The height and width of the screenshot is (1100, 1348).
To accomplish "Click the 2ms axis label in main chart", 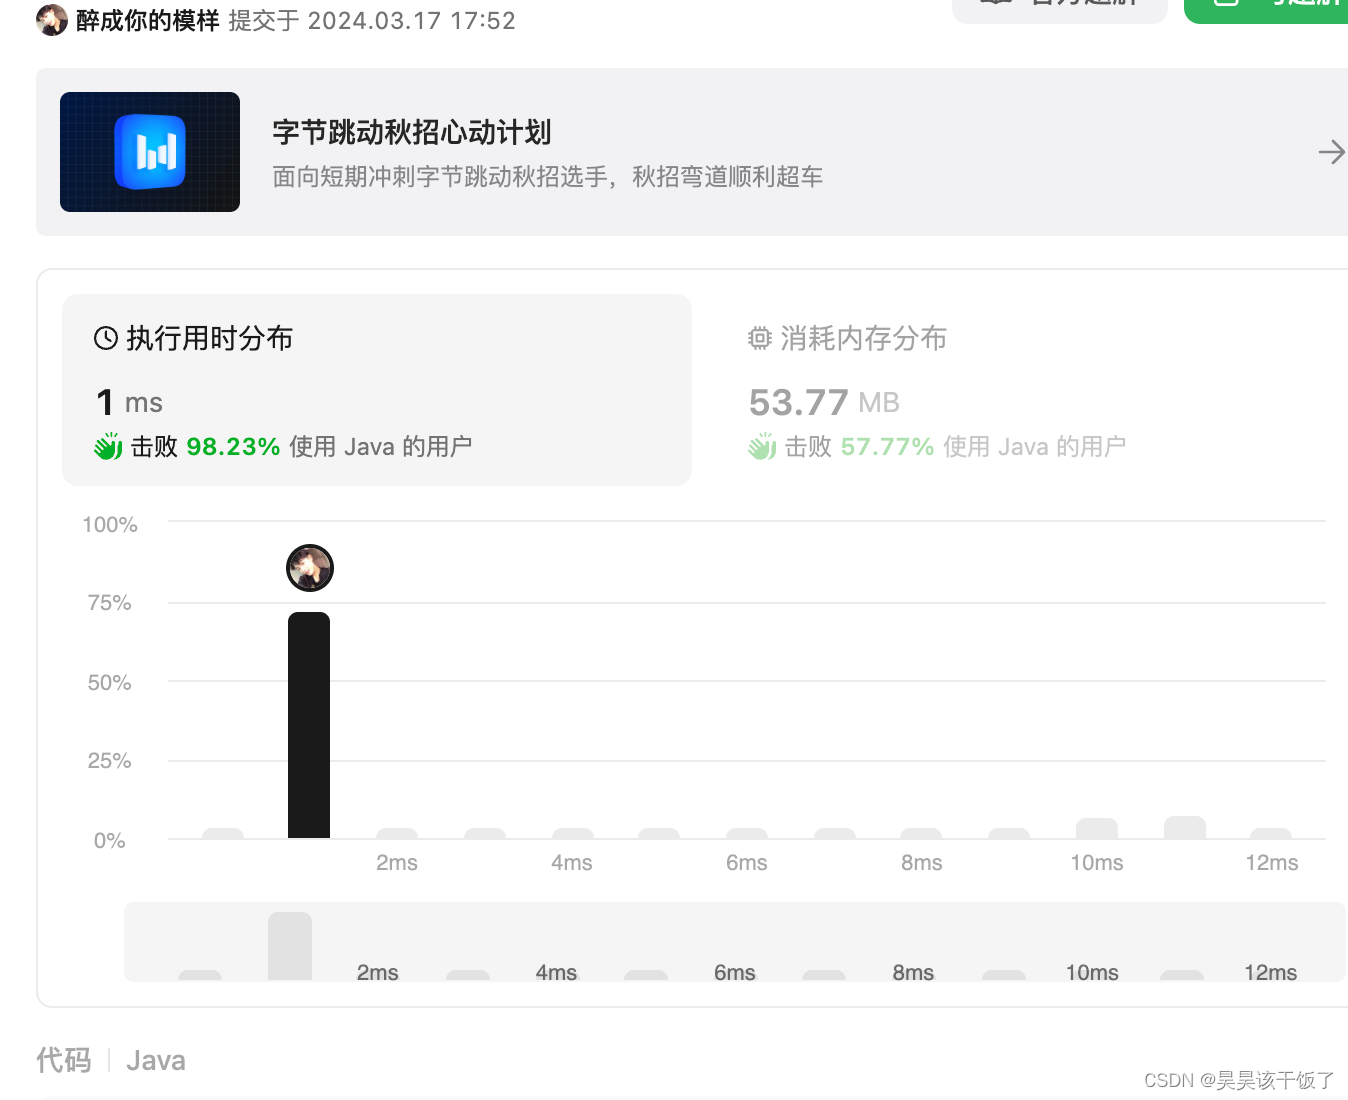I will [397, 862].
